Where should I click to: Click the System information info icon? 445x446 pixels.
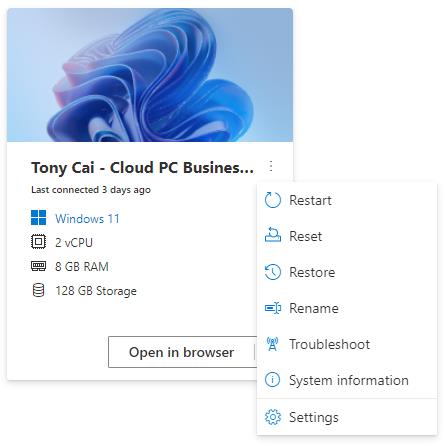pos(272,380)
